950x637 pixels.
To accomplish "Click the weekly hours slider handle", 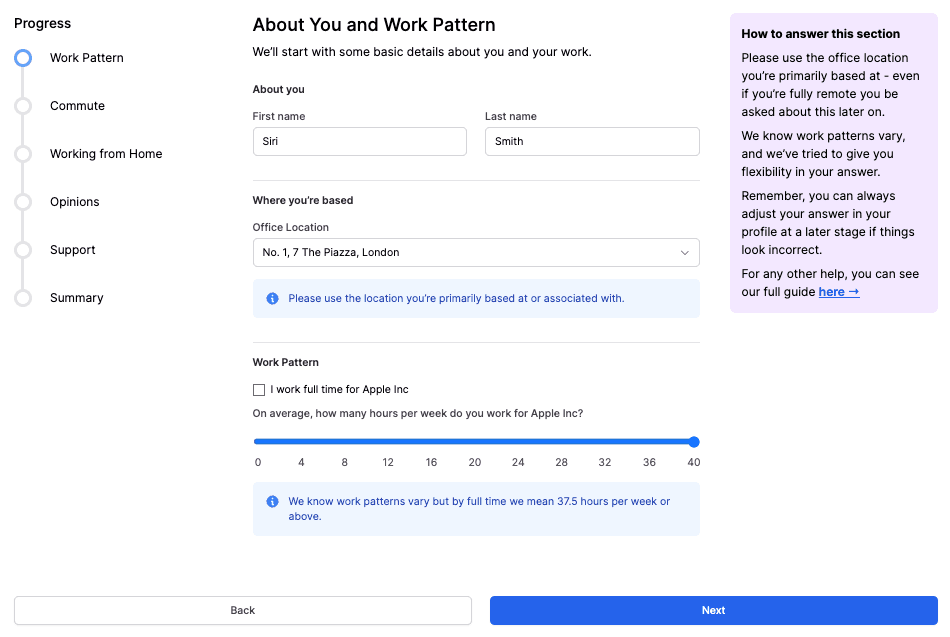I will (694, 442).
